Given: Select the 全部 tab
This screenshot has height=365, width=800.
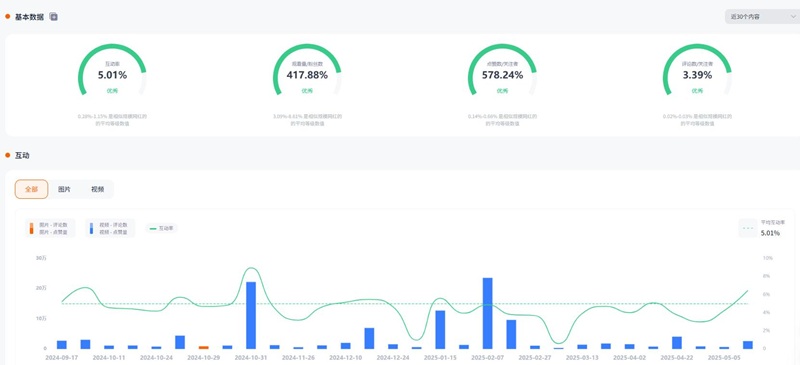Looking at the screenshot, I should [32, 189].
